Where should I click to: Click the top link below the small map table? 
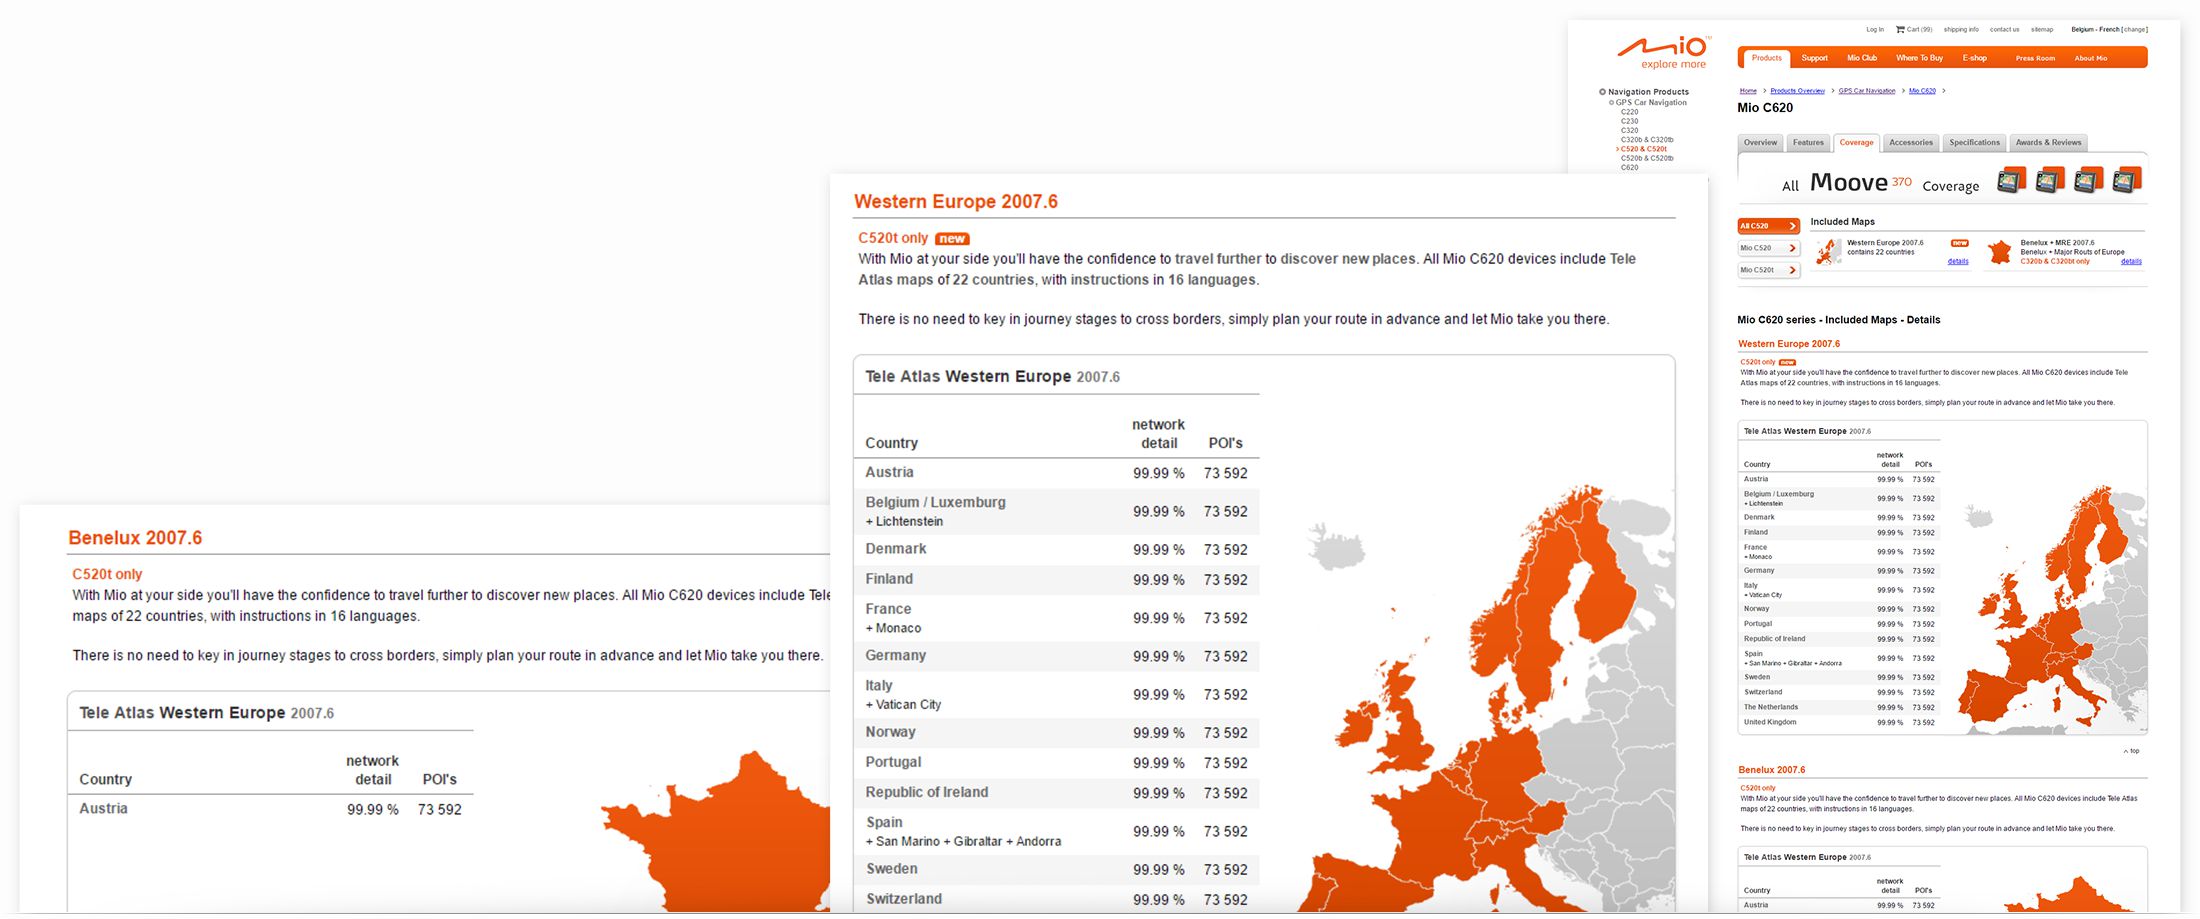coord(2132,750)
